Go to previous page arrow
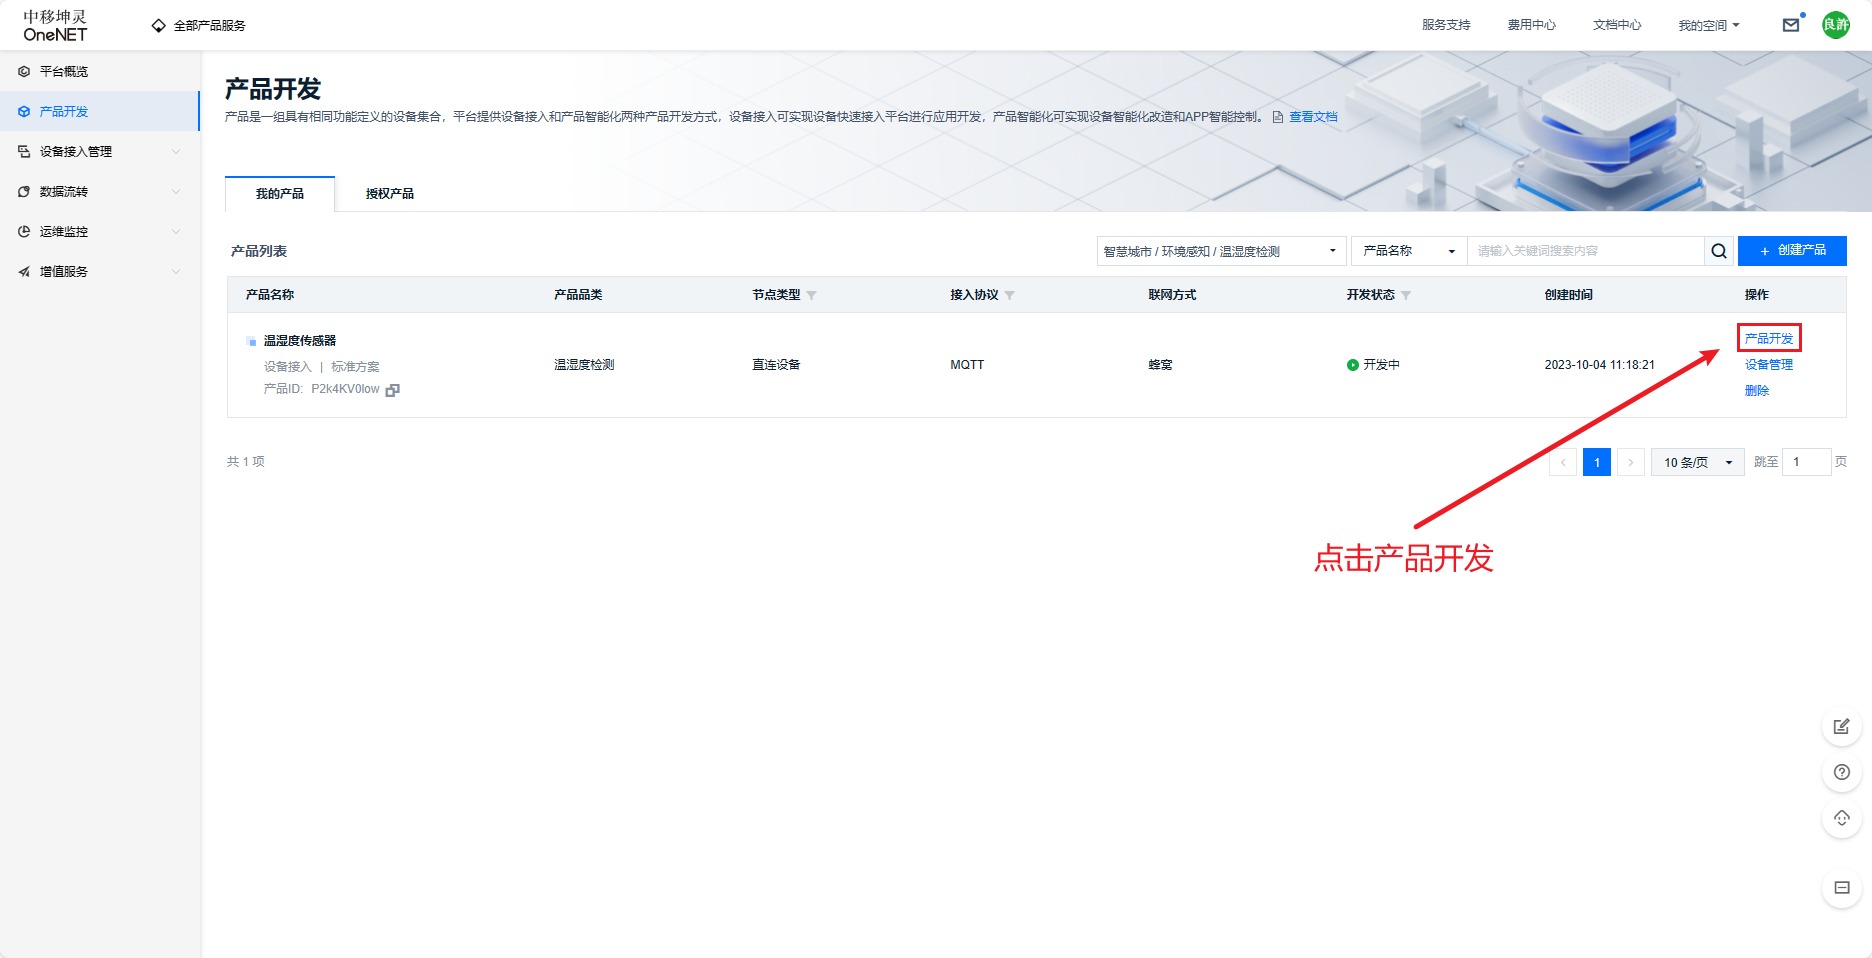This screenshot has width=1872, height=958. tap(1563, 462)
